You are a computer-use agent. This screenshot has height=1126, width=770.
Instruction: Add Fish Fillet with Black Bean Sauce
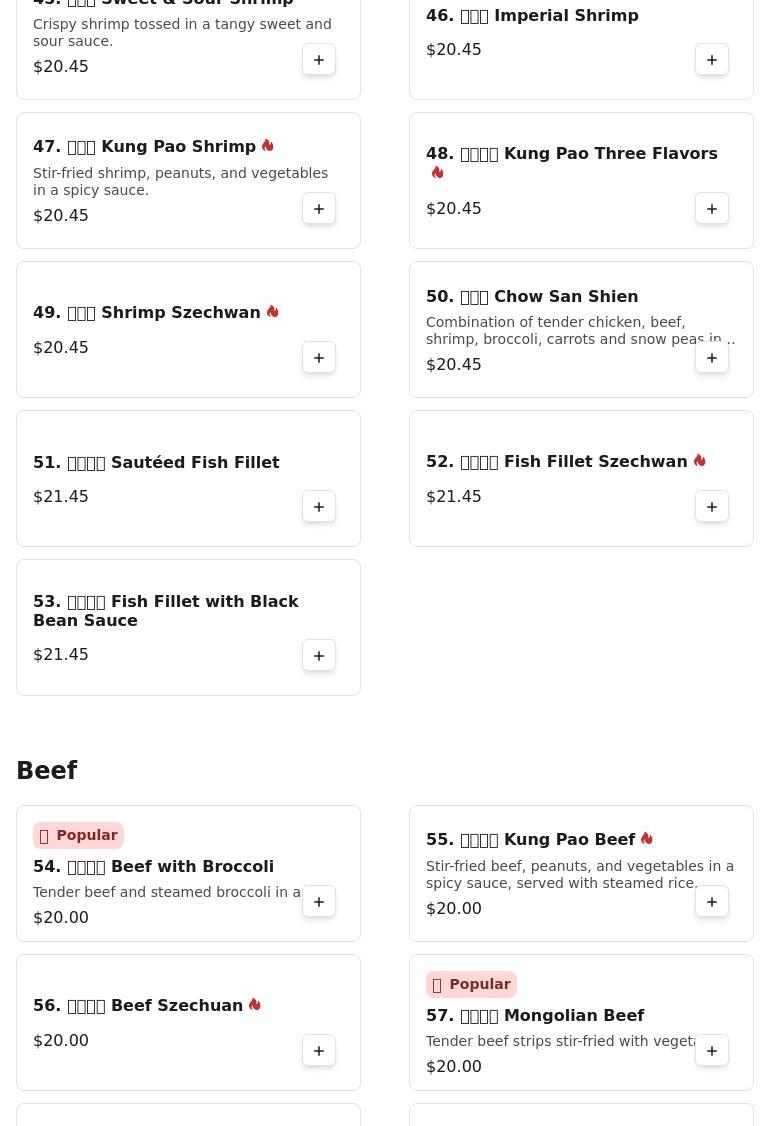[x=319, y=656]
